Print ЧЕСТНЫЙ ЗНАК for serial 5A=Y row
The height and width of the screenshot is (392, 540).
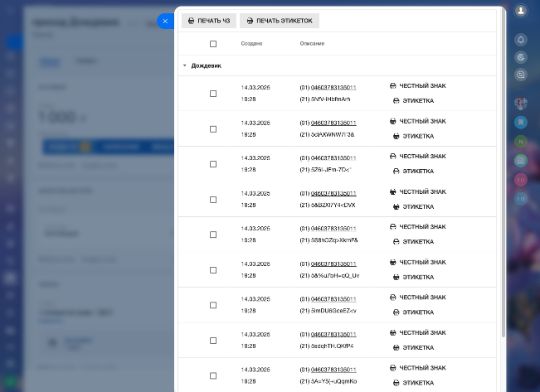[418, 368]
